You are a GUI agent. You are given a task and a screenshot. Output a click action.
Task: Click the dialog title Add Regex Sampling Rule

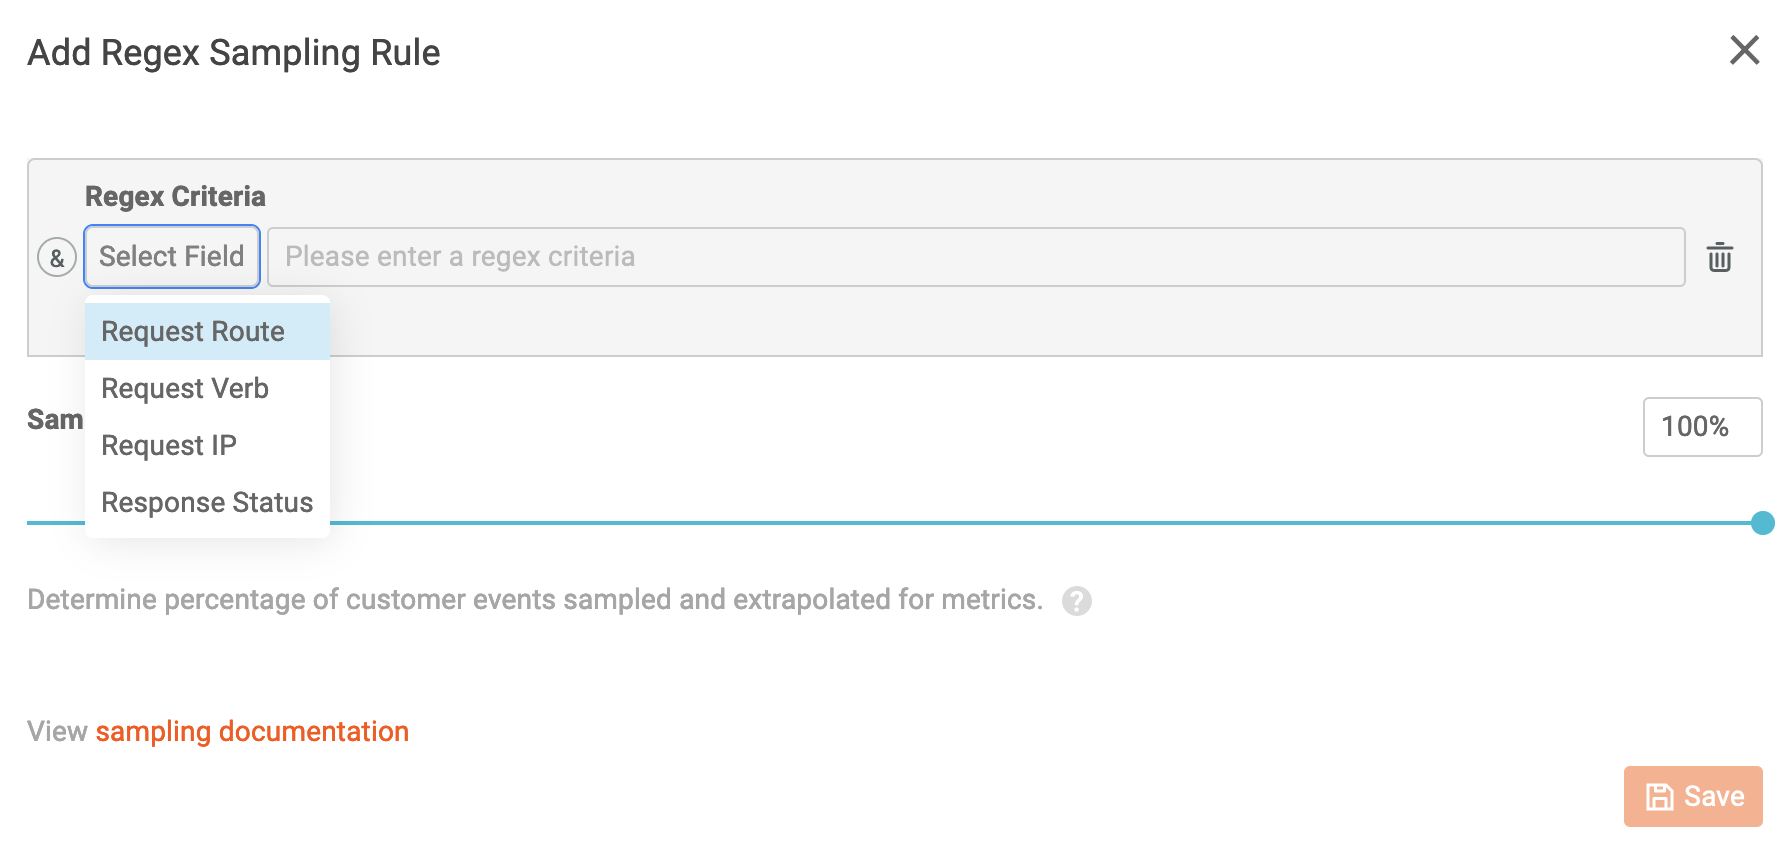pyautogui.click(x=233, y=52)
